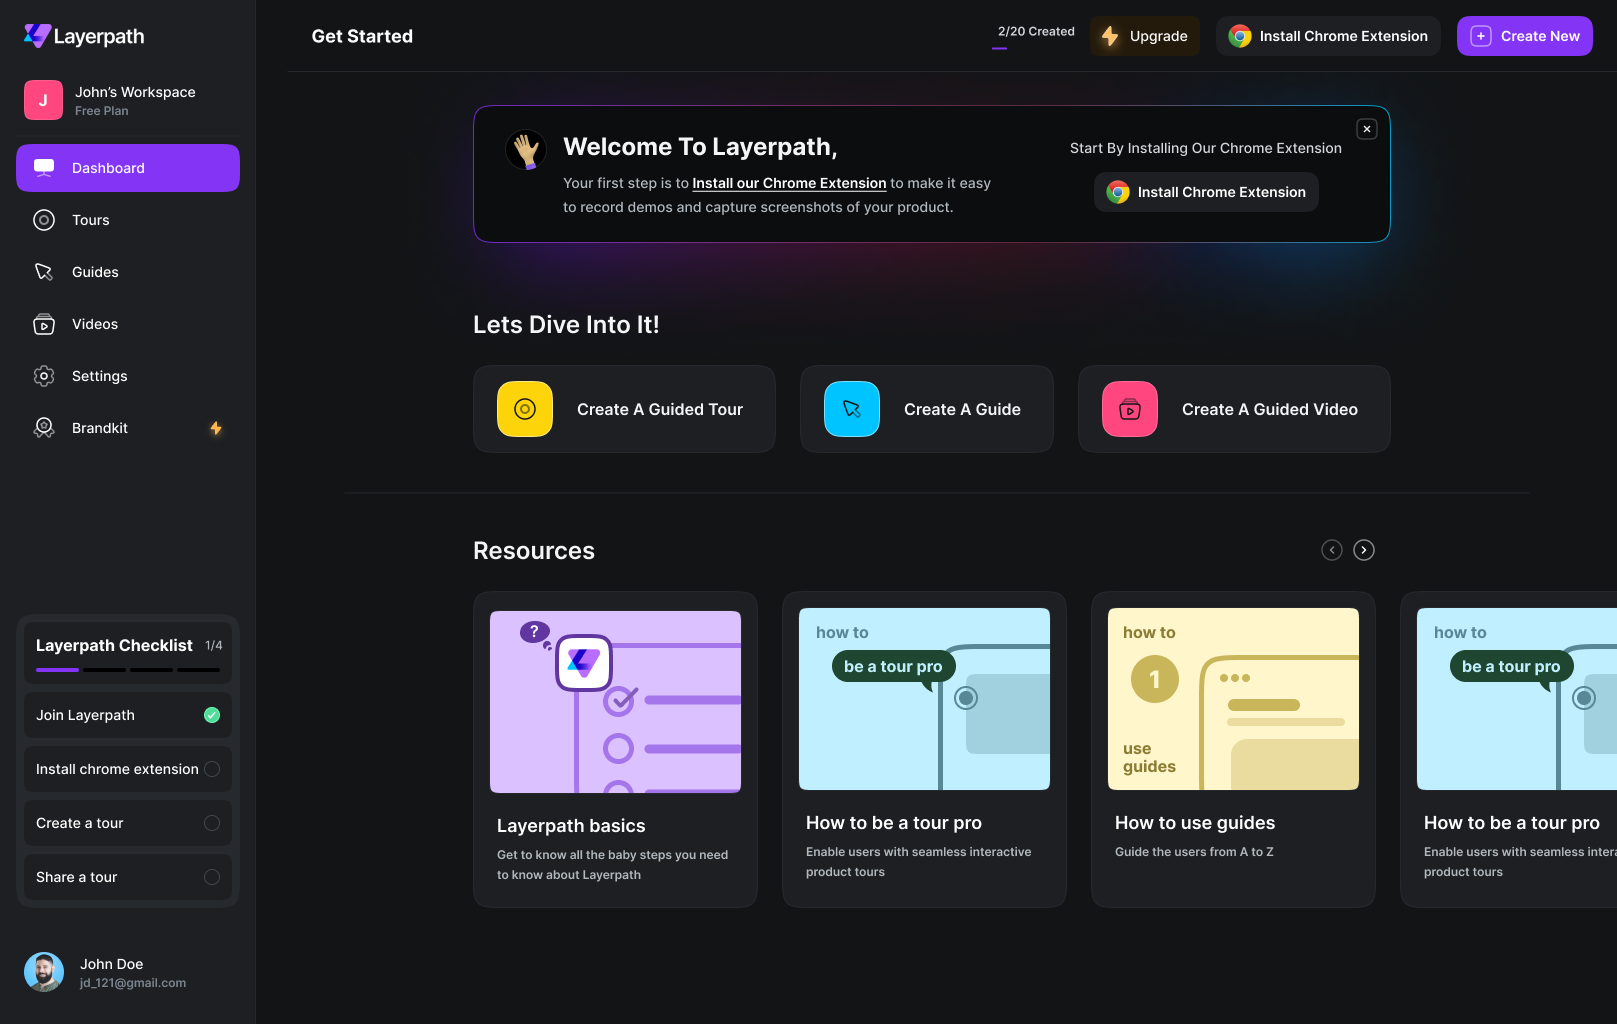This screenshot has width=1617, height=1024.
Task: Select the Get Started heading tab
Action: click(362, 36)
